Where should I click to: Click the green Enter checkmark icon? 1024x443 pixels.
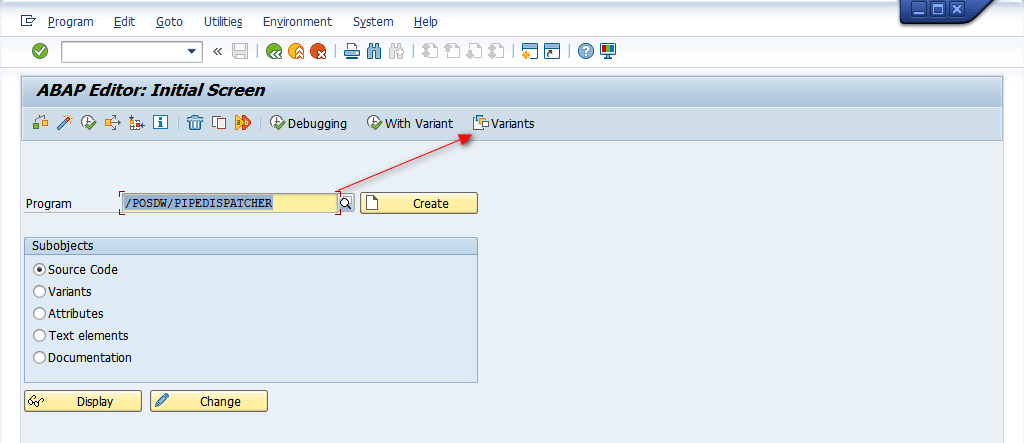pyautogui.click(x=40, y=51)
